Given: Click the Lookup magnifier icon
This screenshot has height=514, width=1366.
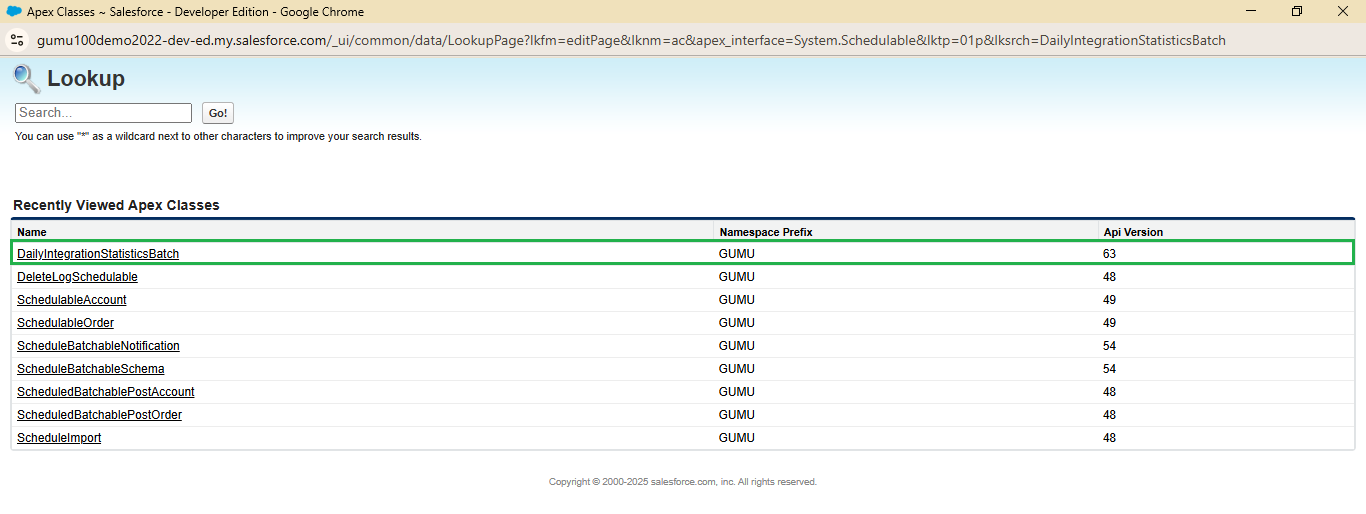Looking at the screenshot, I should (x=27, y=78).
